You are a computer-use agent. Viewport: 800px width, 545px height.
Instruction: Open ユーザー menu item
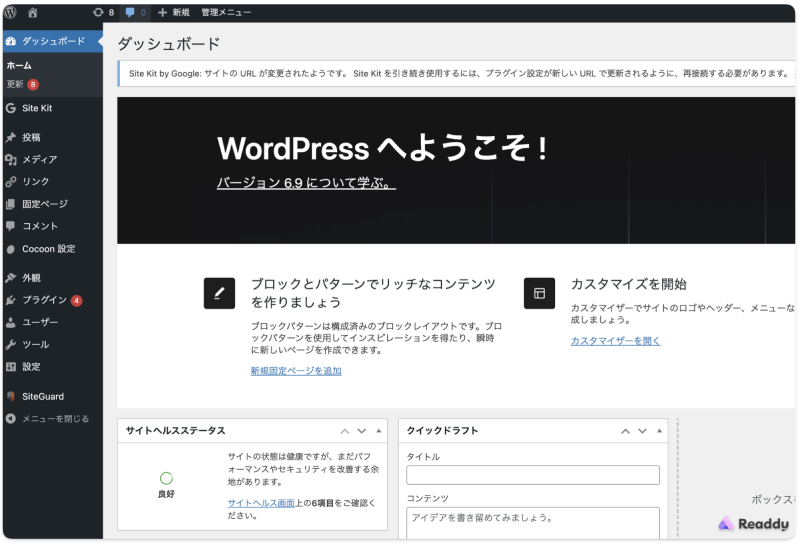coord(53,323)
